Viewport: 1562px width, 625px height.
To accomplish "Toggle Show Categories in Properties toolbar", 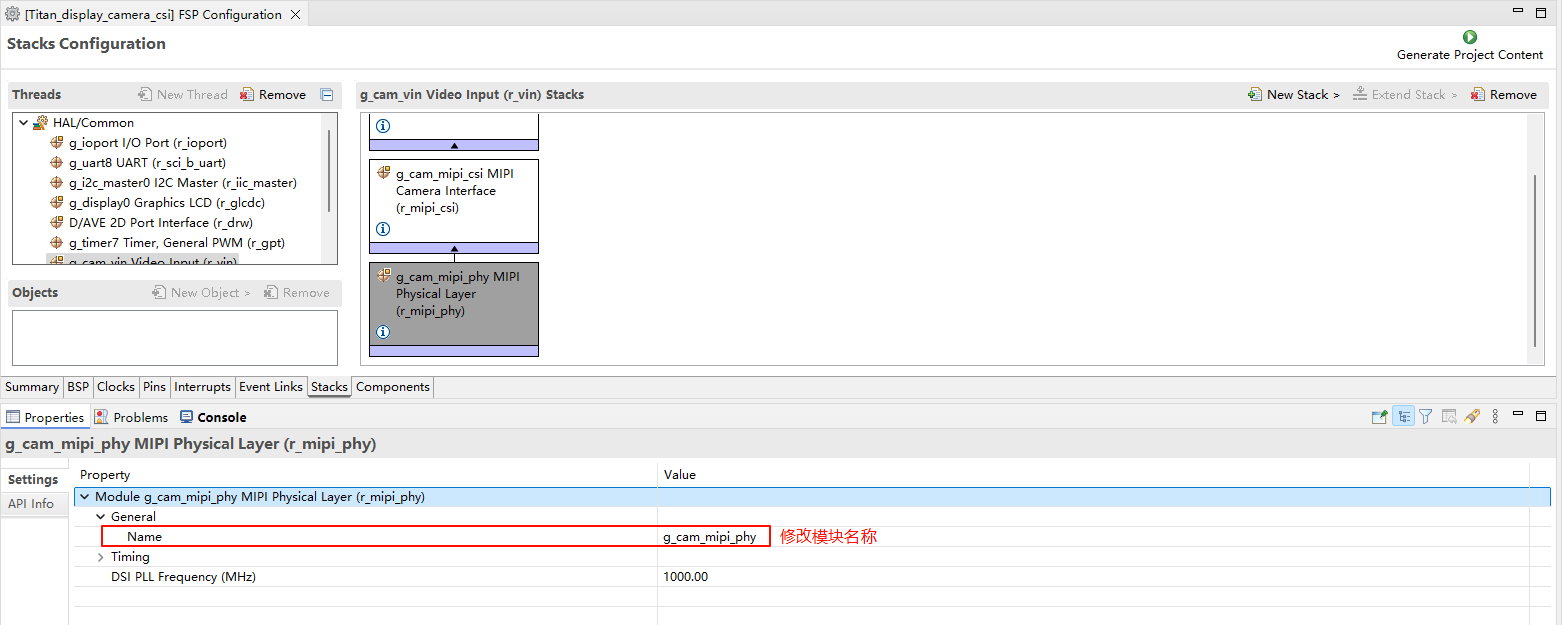I will (1403, 417).
